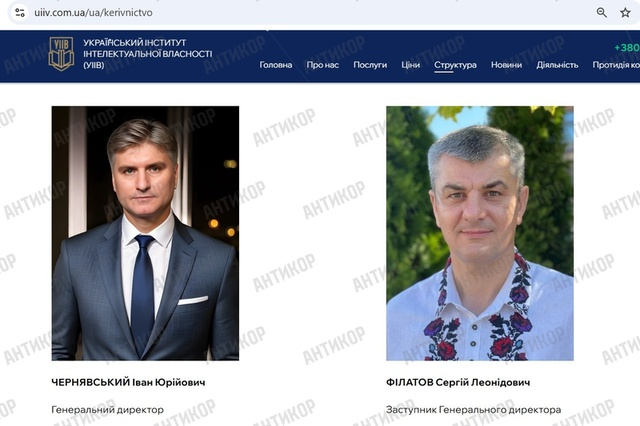Open the Новини section

(x=507, y=65)
